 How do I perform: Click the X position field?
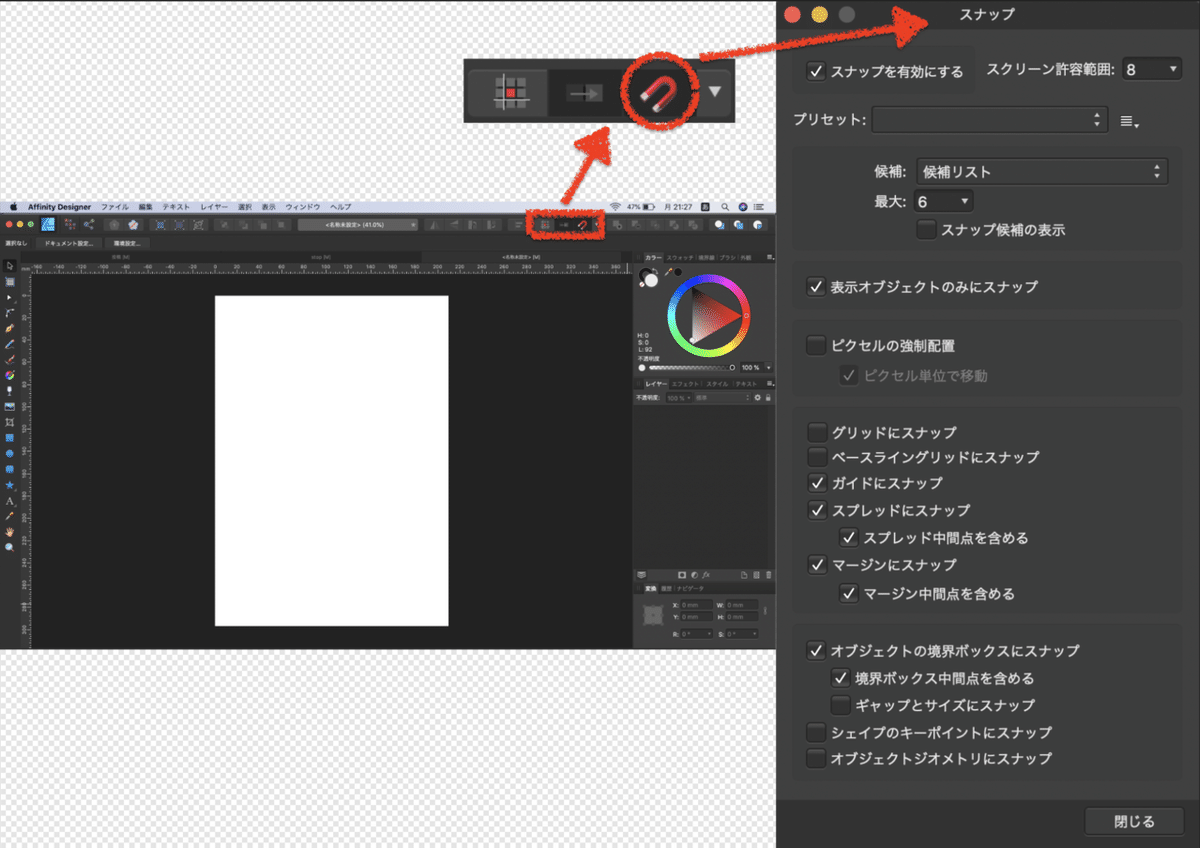(697, 605)
